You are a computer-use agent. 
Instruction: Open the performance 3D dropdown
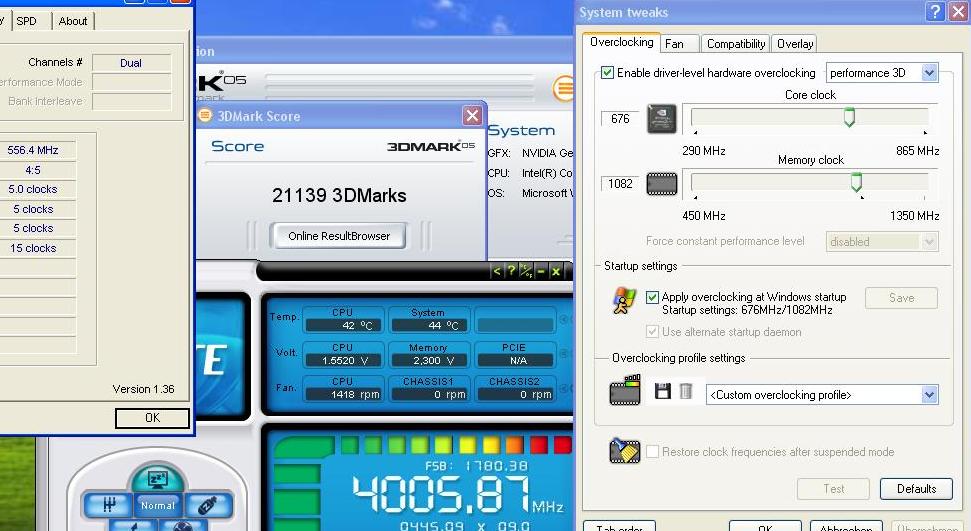(882, 72)
